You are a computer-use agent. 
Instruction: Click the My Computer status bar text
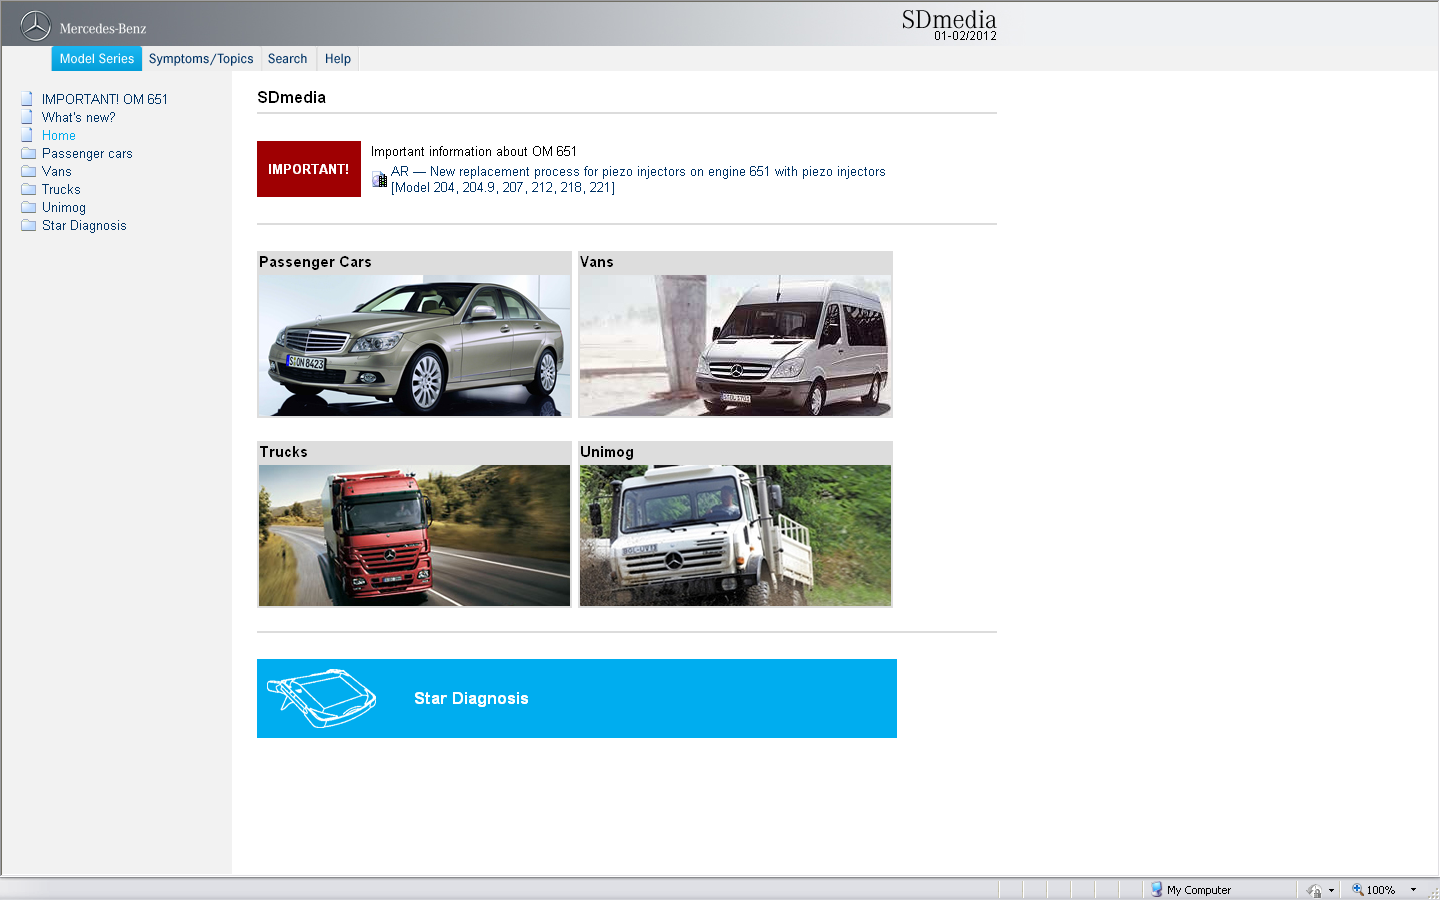1199,890
